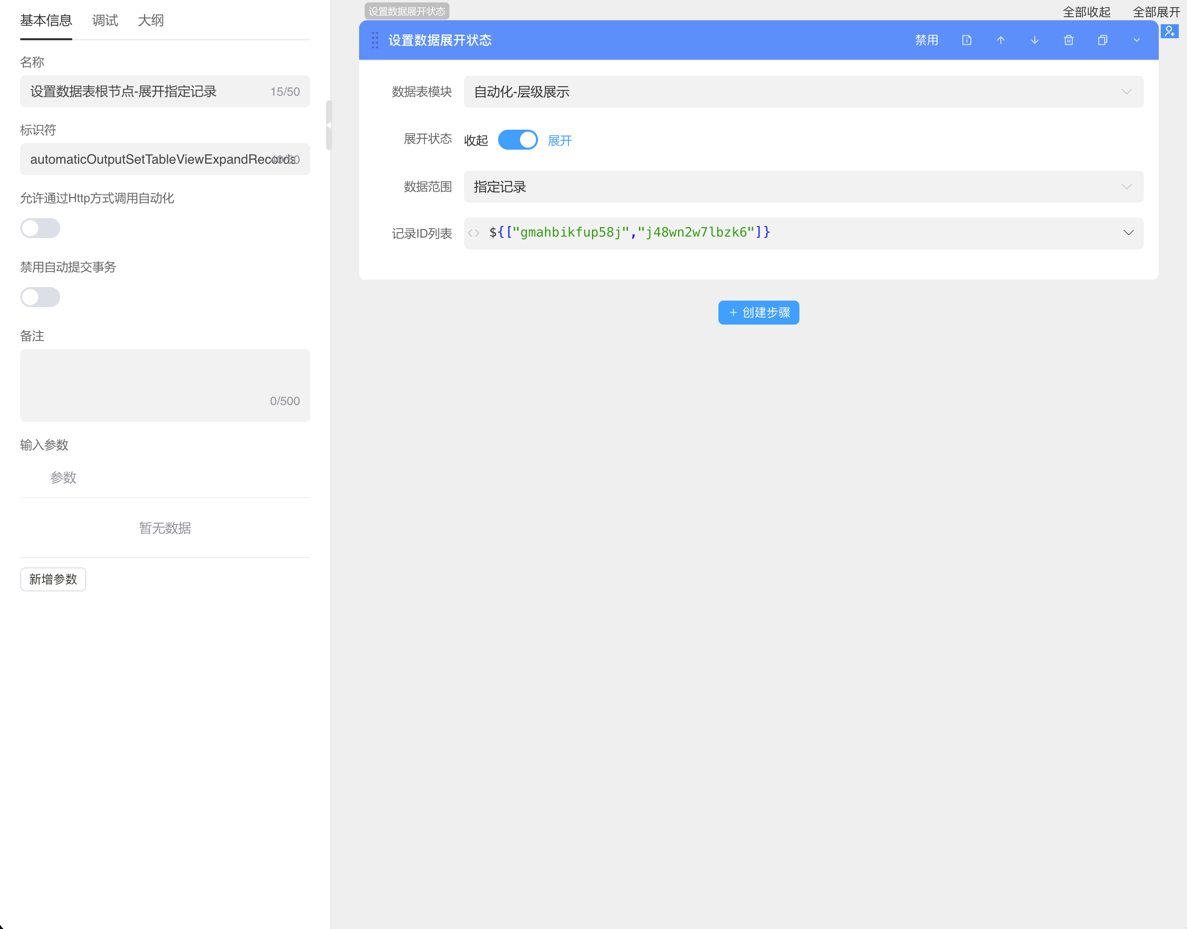The width and height of the screenshot is (1187, 929).
Task: Click the 创建步骤 button
Action: (758, 313)
